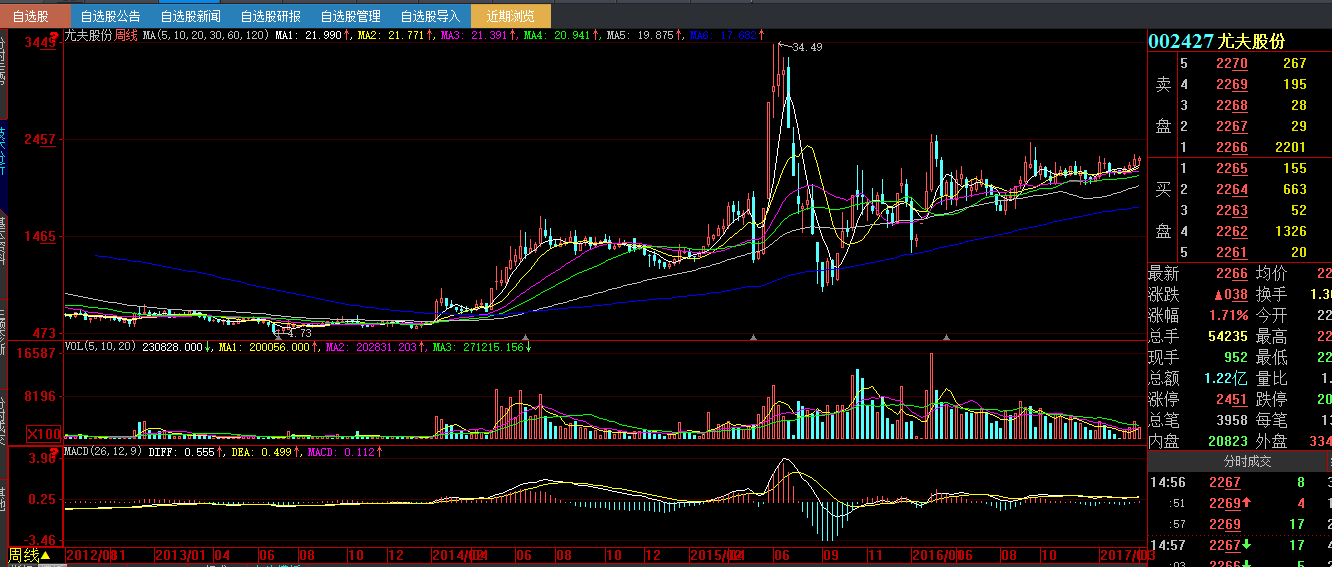Viewport: 1332px width, 567px height.
Task: Select buy level 3 price 2263
Action: tap(1231, 210)
